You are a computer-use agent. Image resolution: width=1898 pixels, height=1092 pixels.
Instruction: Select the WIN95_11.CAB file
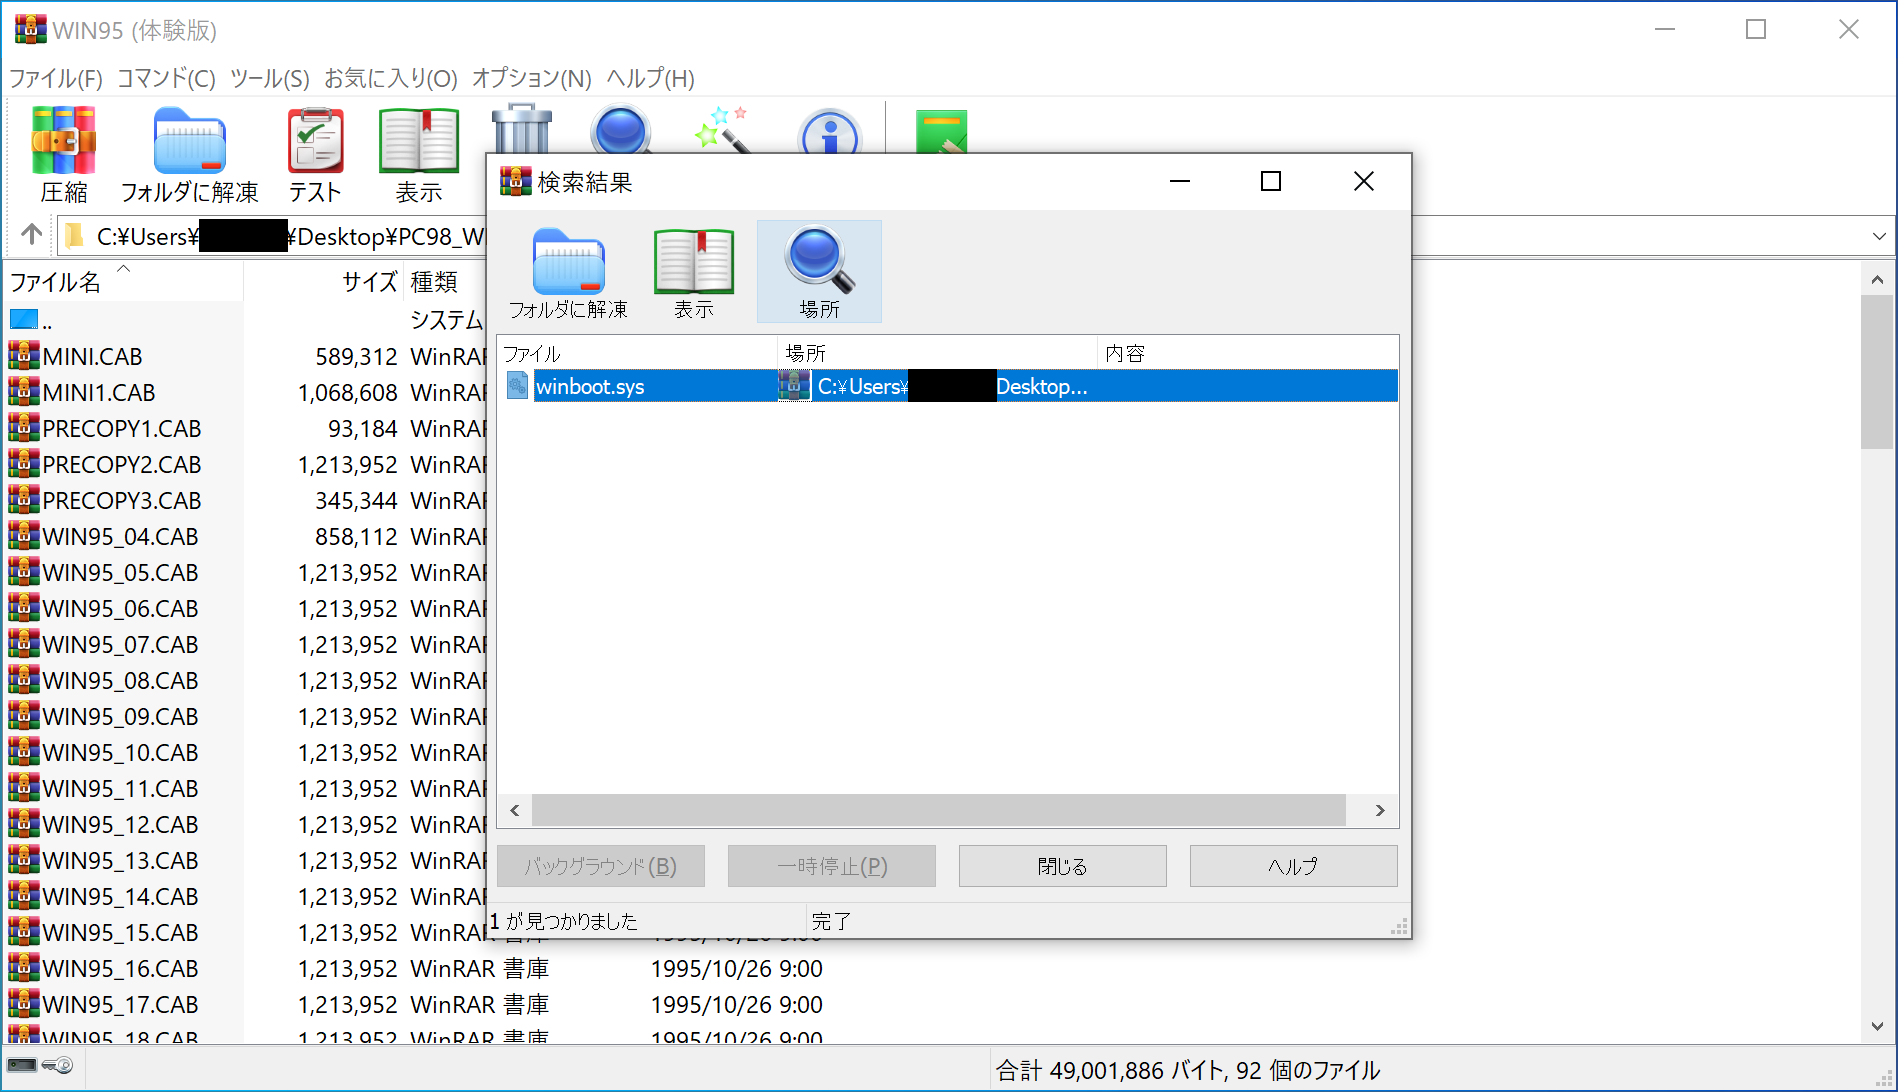click(245, 788)
